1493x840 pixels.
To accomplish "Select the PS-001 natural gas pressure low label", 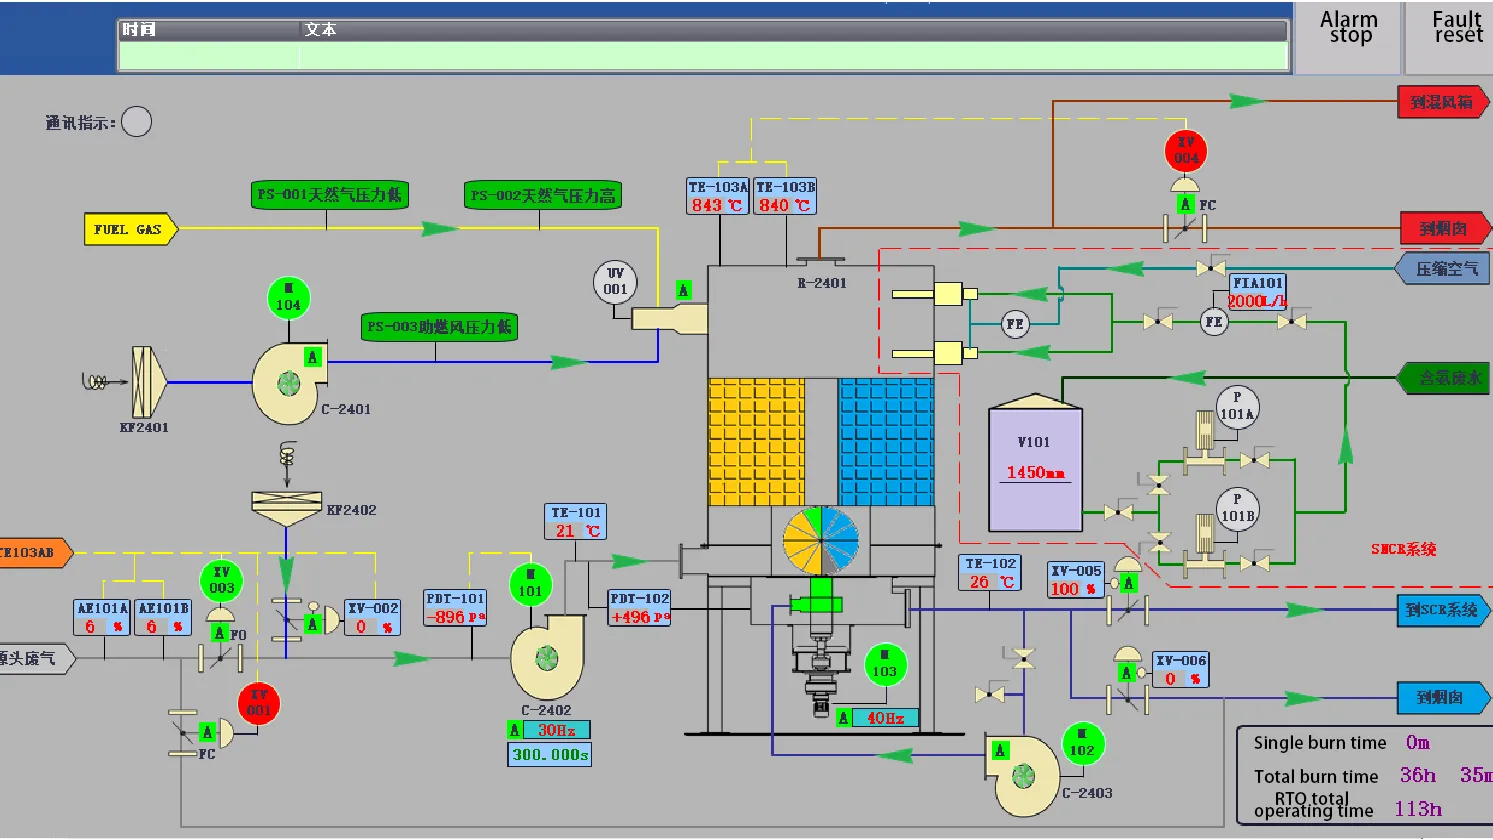I will pos(330,195).
